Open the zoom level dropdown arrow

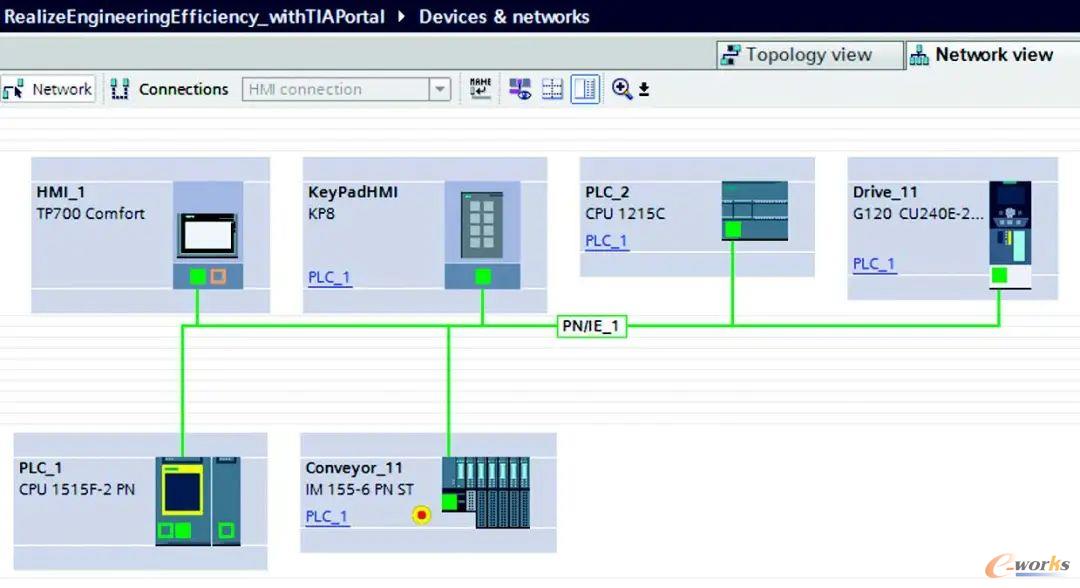tap(644, 90)
